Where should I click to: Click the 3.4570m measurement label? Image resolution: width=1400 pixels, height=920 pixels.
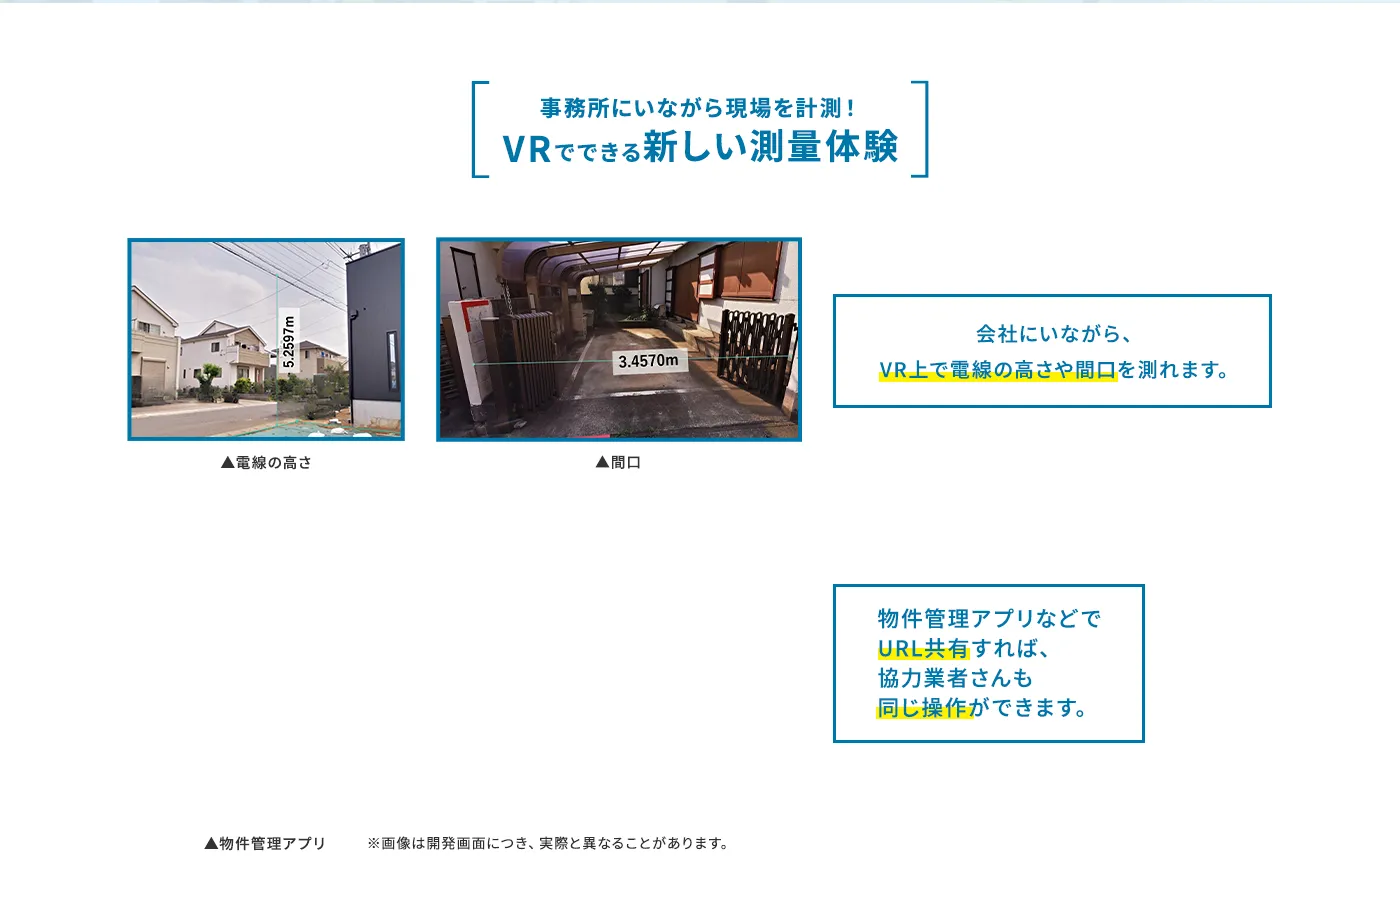(x=648, y=361)
